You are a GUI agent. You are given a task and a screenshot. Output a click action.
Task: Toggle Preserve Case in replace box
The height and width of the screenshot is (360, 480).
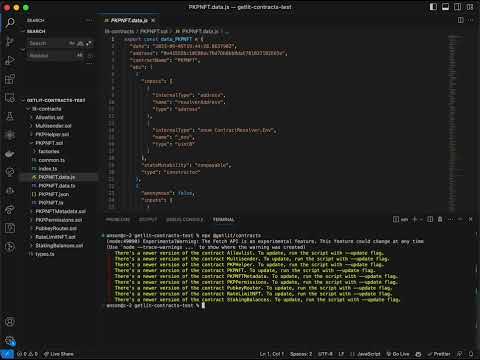(x=80, y=55)
